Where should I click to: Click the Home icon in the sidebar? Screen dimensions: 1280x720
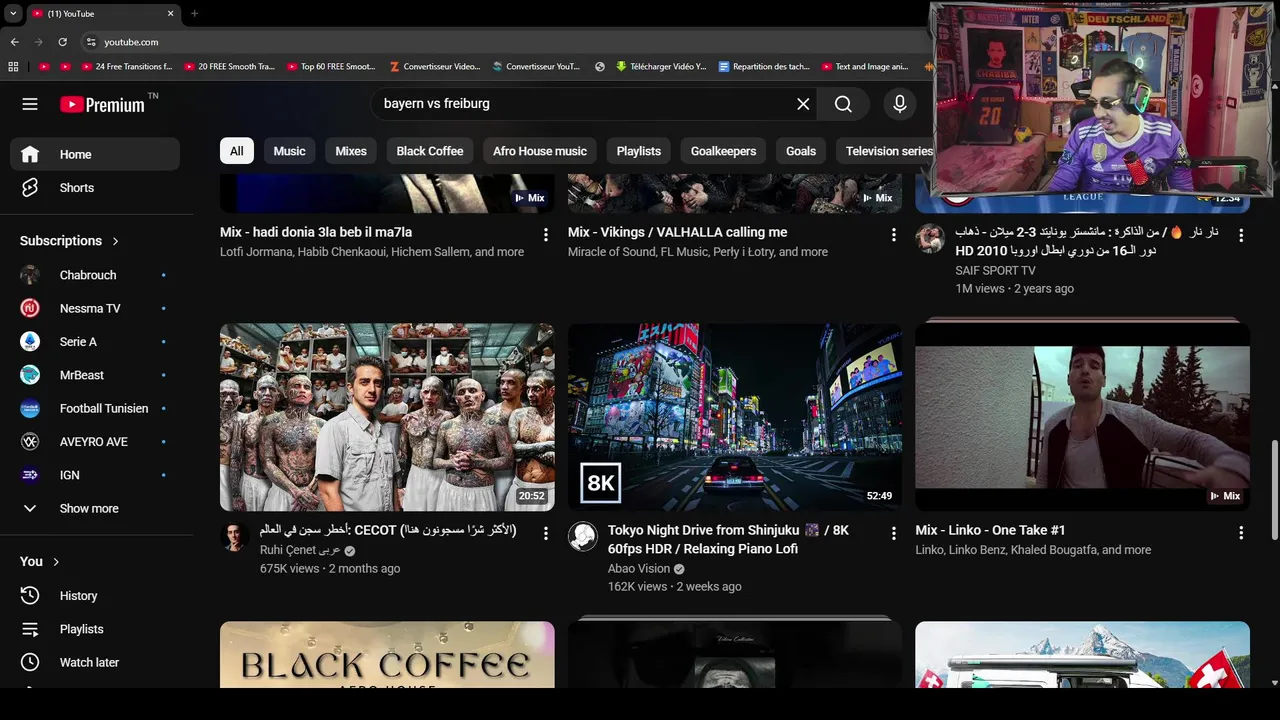pos(30,154)
